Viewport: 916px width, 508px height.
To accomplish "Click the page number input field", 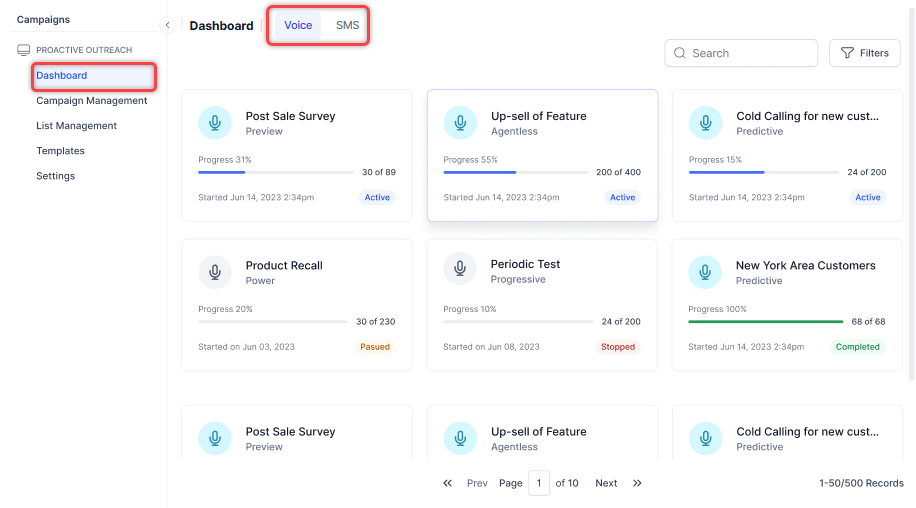I will tap(539, 483).
